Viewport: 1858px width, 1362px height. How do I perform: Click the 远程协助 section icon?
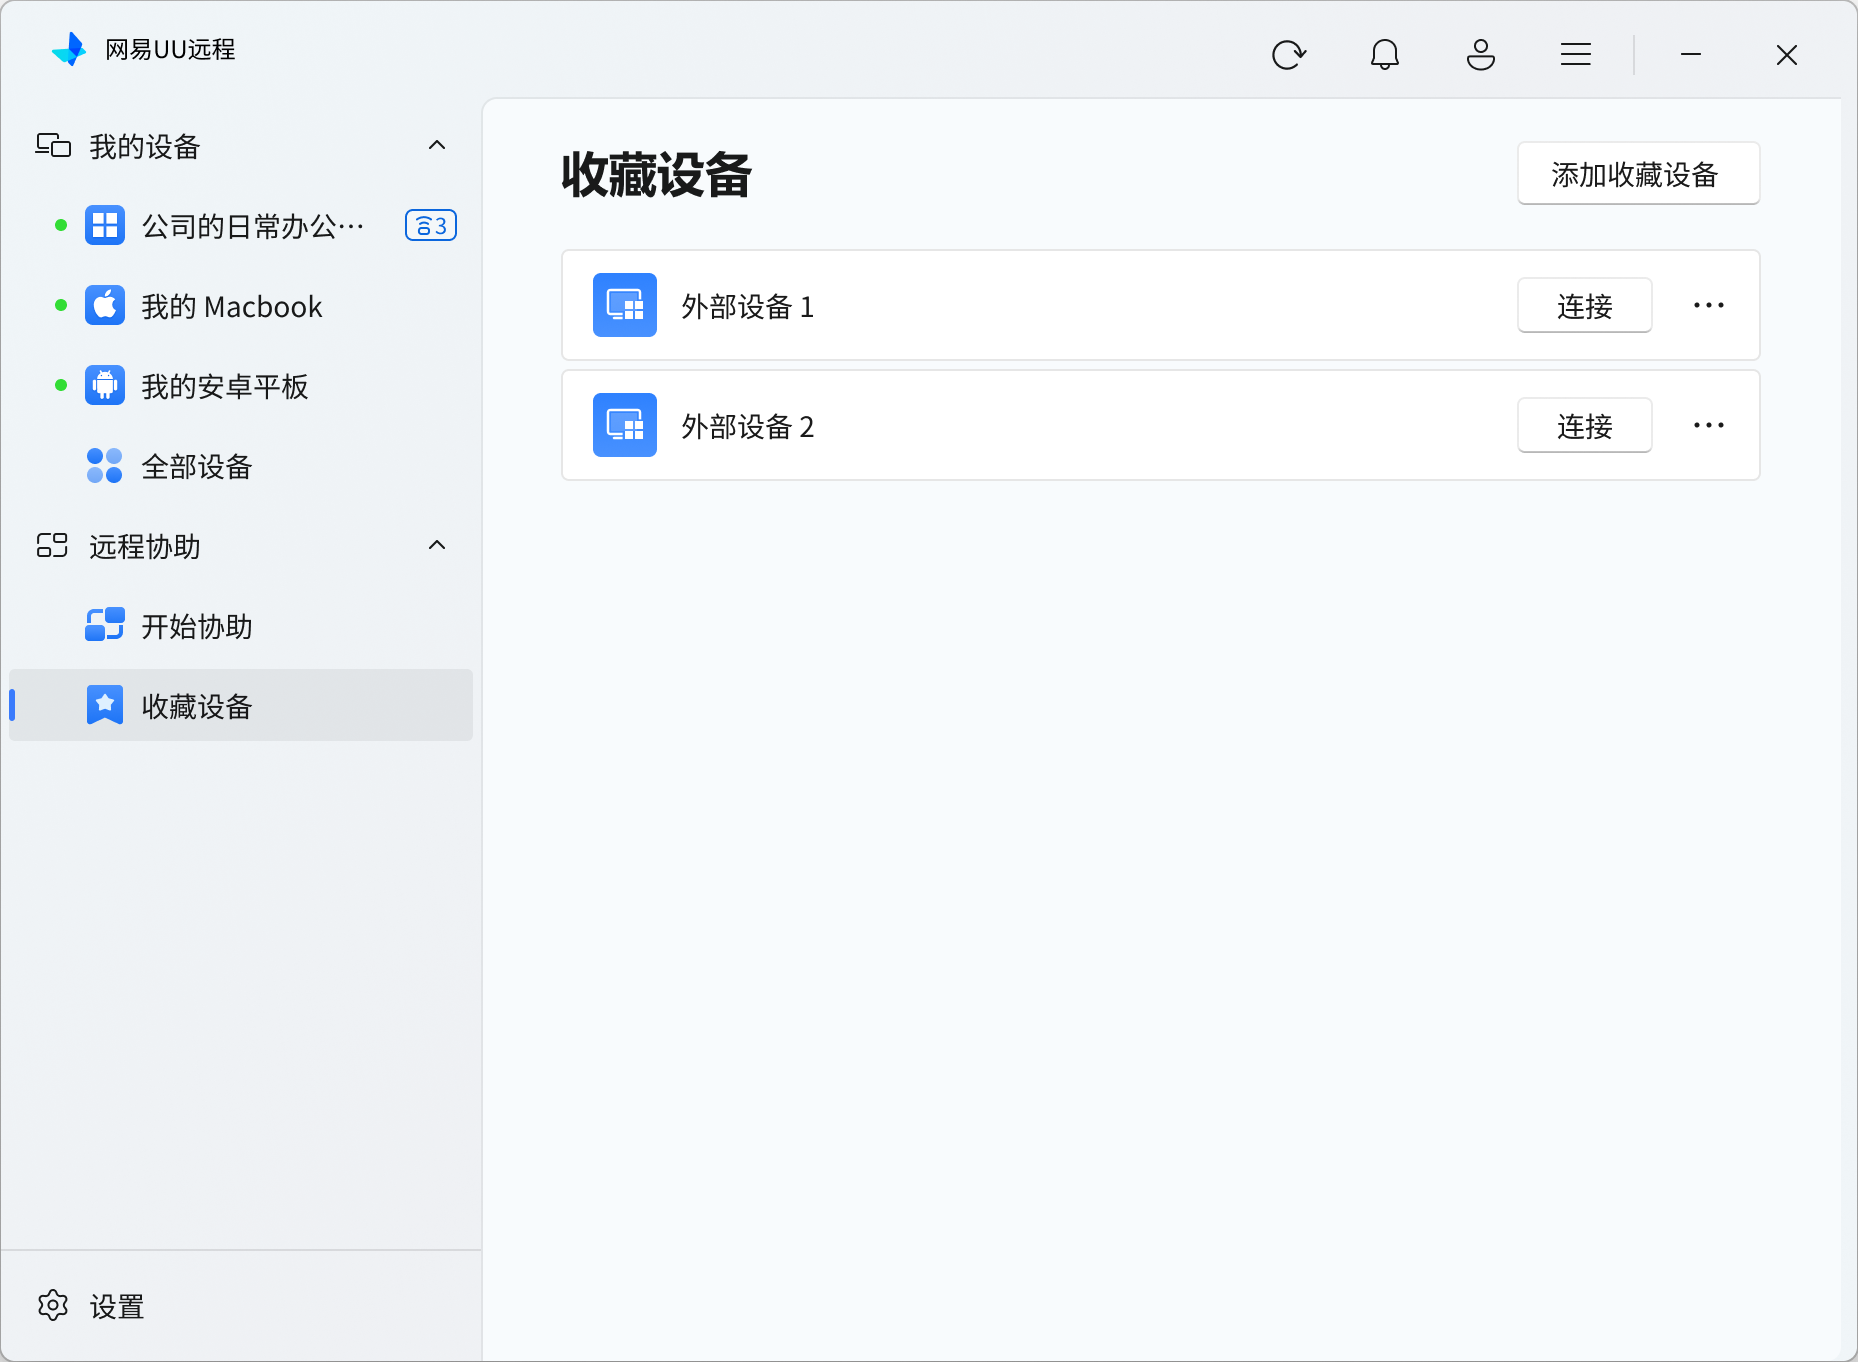(52, 545)
